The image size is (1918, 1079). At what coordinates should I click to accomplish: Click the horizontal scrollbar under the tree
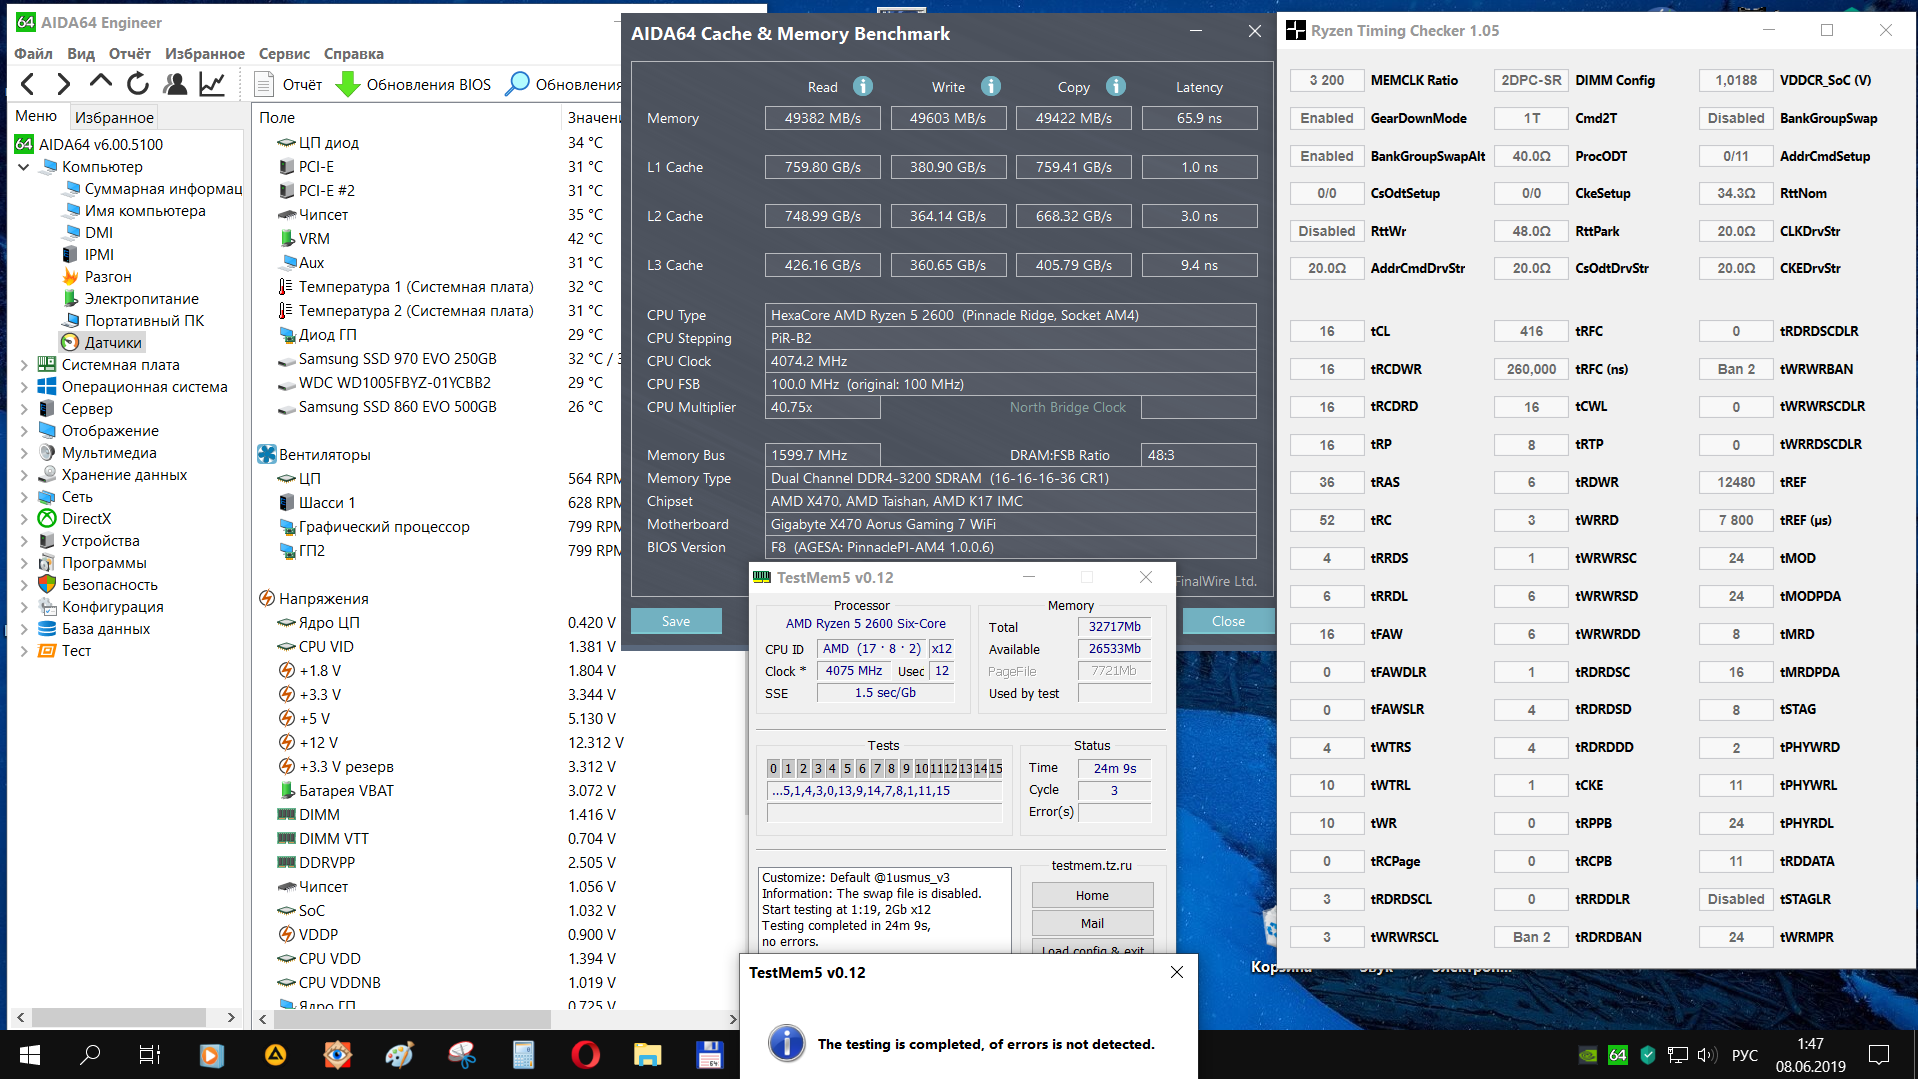pos(119,1017)
